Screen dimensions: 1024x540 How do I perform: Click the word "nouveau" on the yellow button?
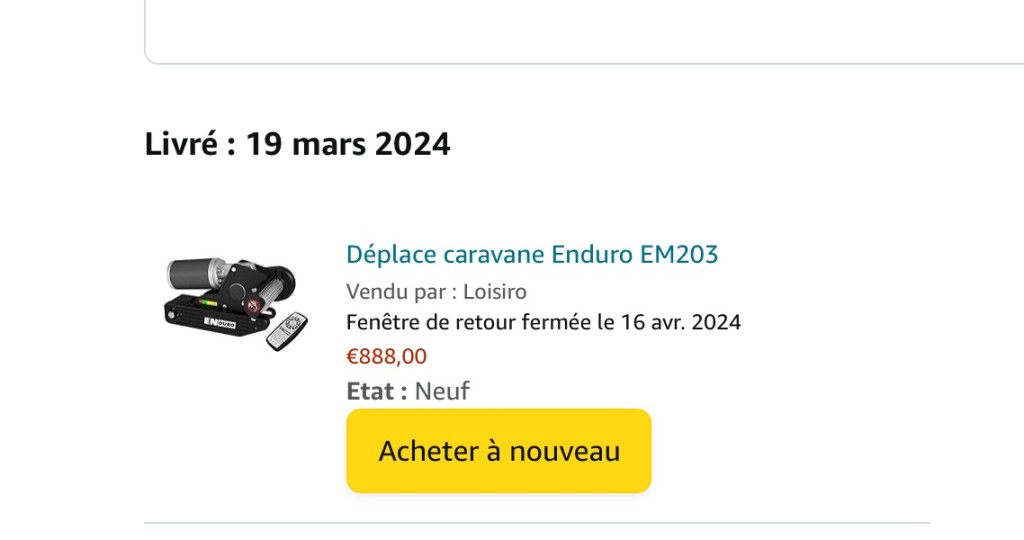click(565, 451)
